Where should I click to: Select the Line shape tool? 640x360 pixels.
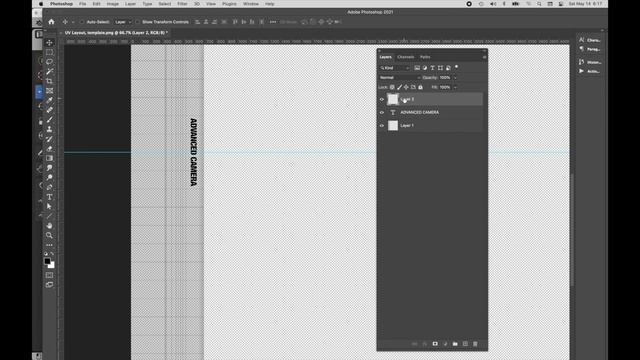pyautogui.click(x=49, y=216)
